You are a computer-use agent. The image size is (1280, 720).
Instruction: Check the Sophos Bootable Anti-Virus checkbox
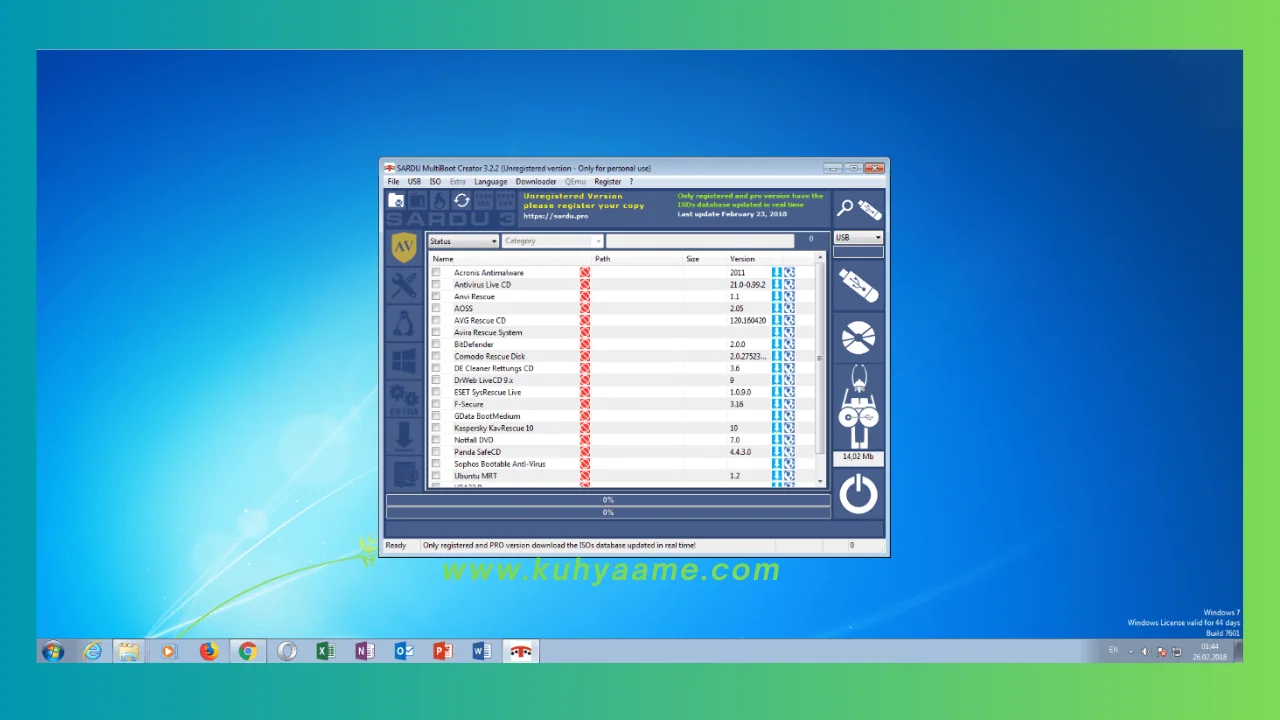[x=436, y=464]
